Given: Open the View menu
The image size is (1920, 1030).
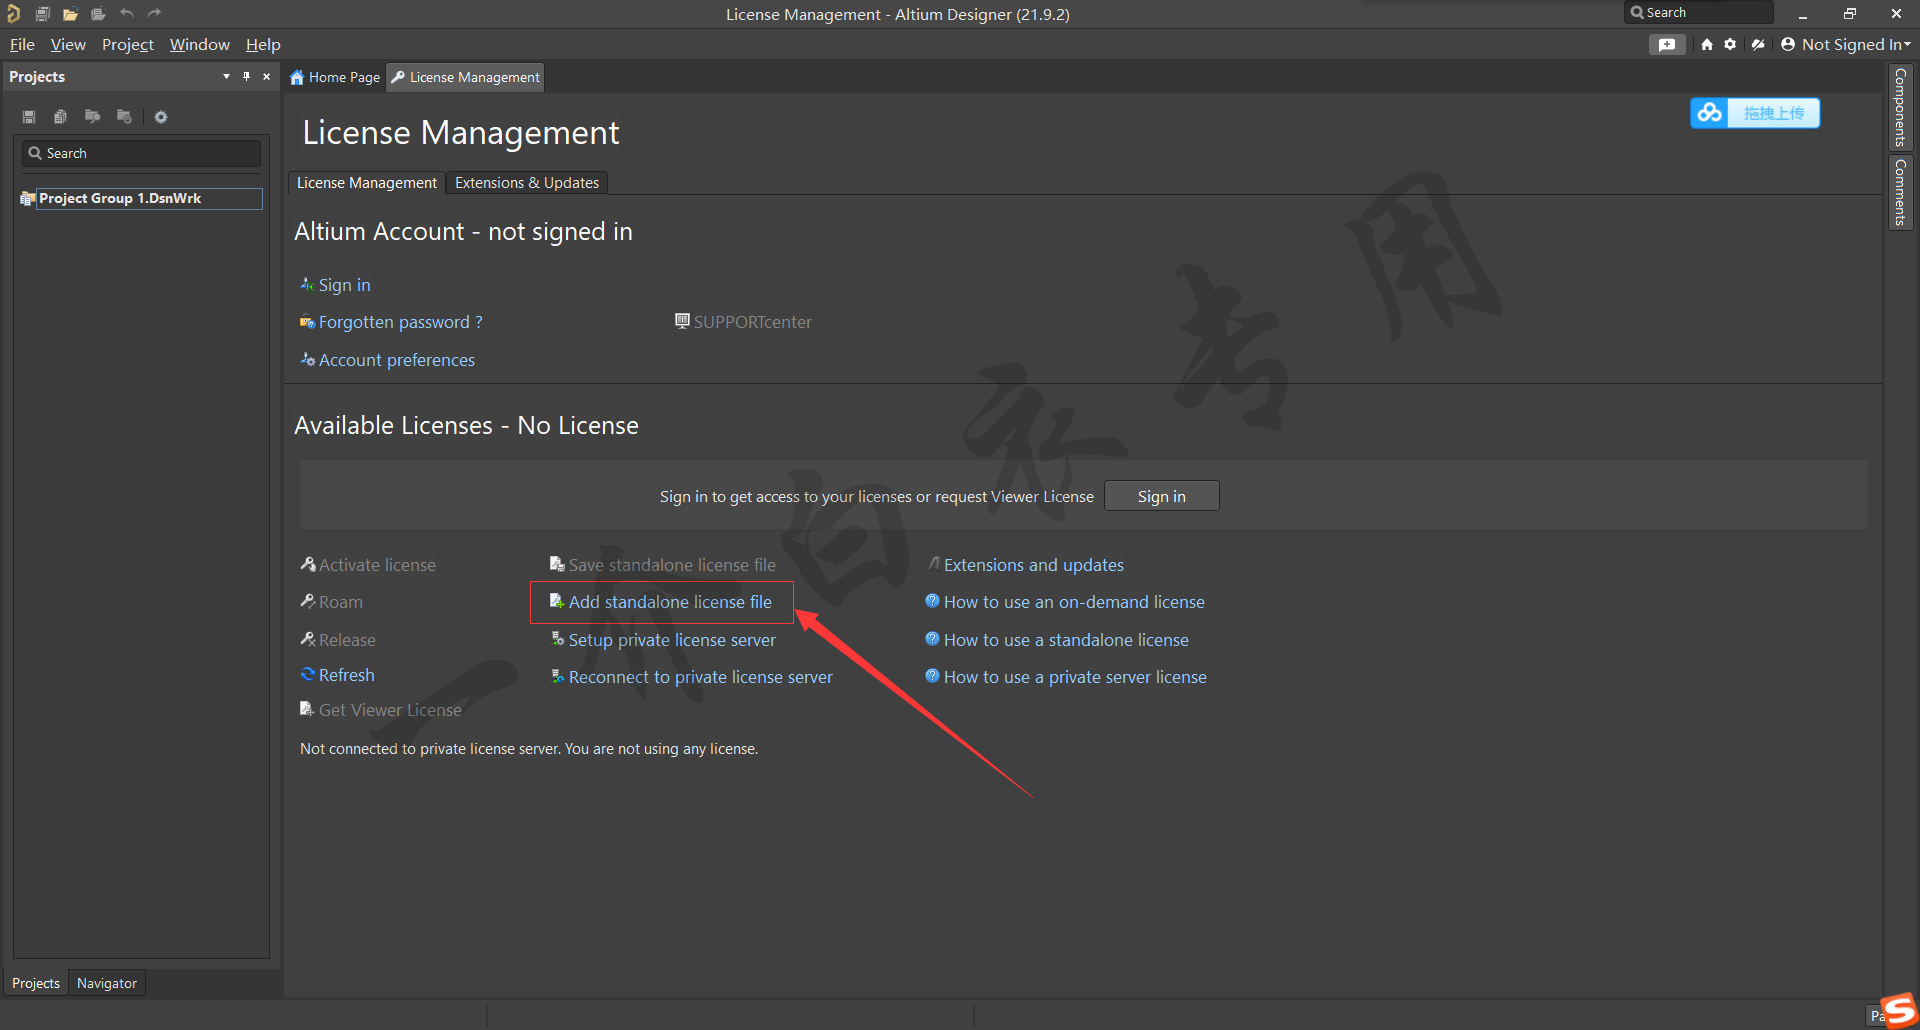Looking at the screenshot, I should click(68, 44).
